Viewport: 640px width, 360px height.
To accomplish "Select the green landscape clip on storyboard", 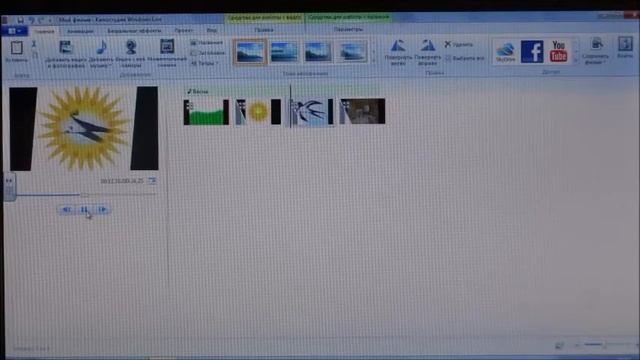I will 206,112.
